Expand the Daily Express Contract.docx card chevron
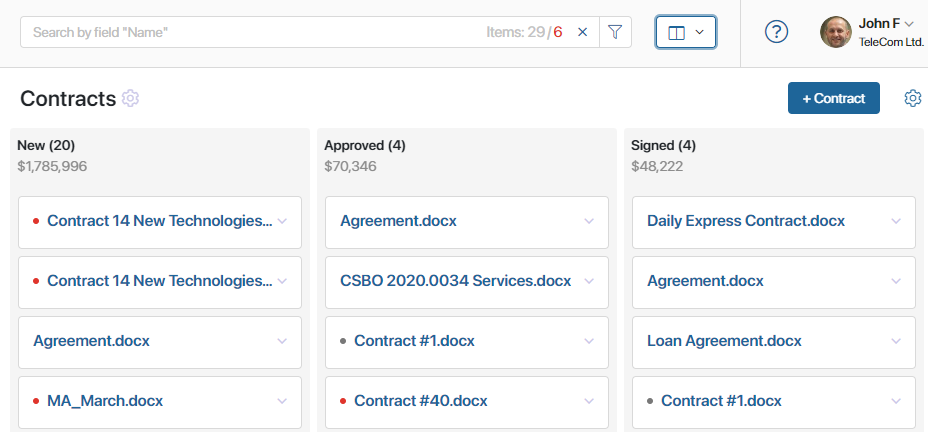 pos(896,221)
